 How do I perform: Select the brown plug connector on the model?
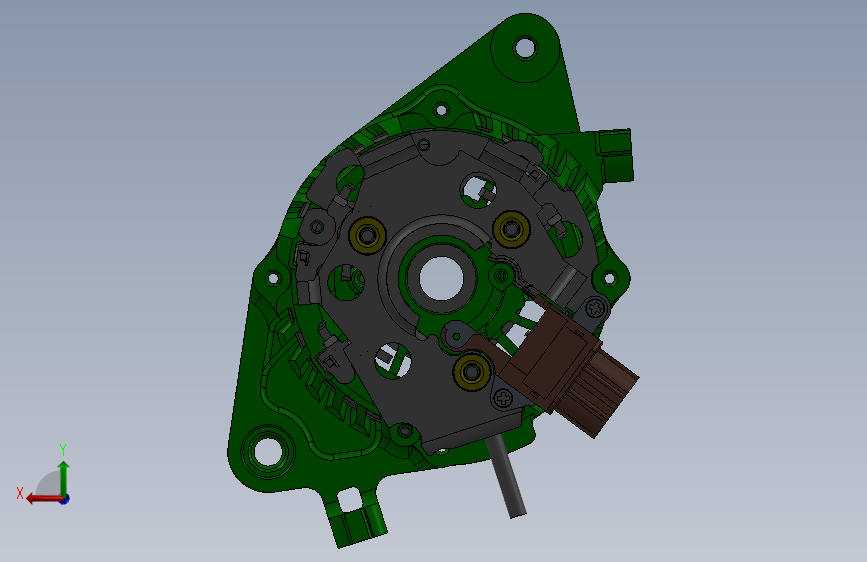tap(572, 365)
